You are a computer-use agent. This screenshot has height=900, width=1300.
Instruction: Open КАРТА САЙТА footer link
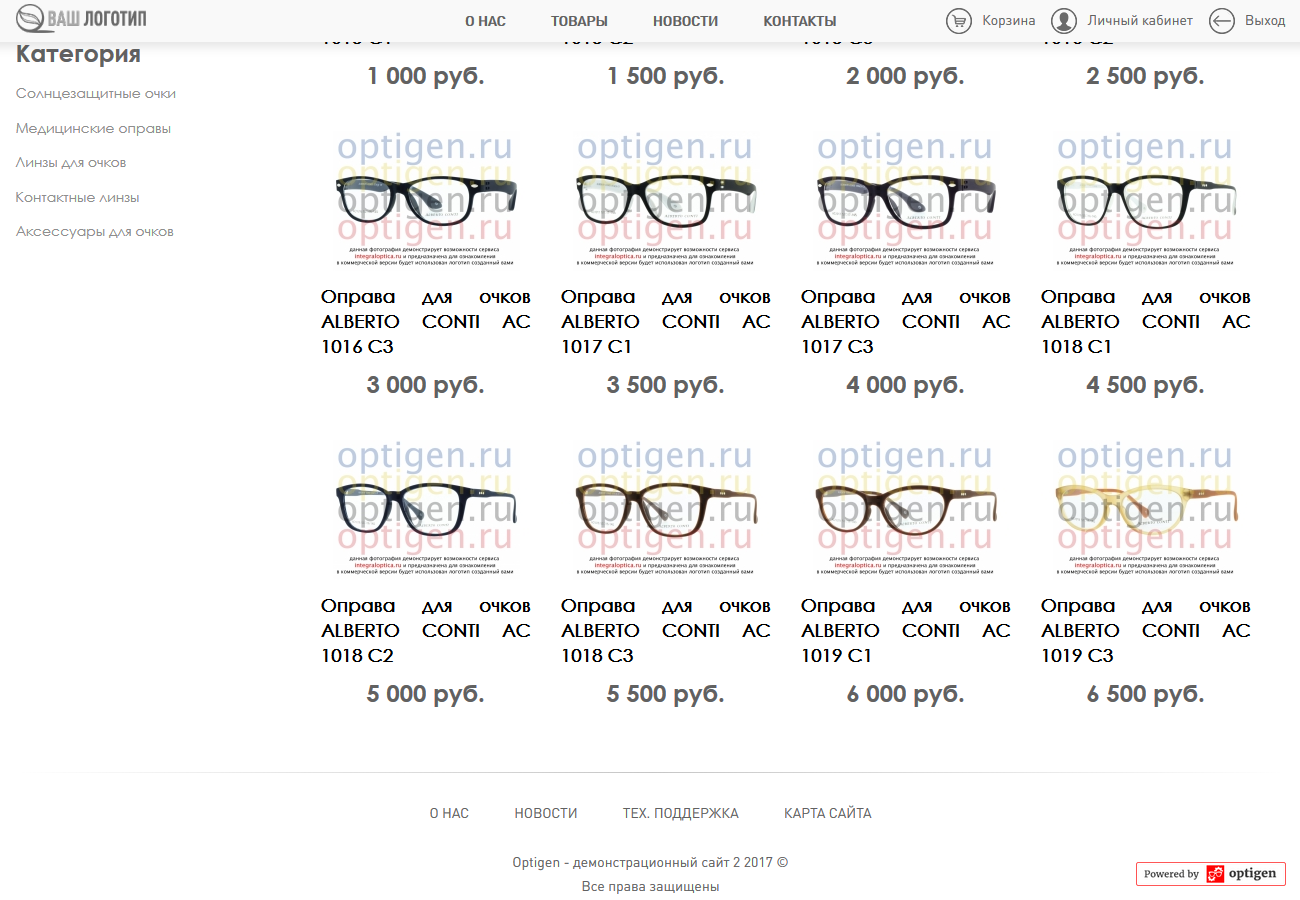click(x=827, y=813)
